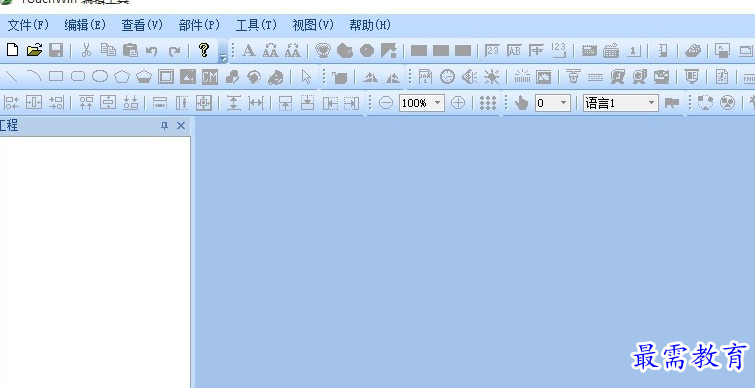Open a project with the folder icon

click(x=34, y=50)
